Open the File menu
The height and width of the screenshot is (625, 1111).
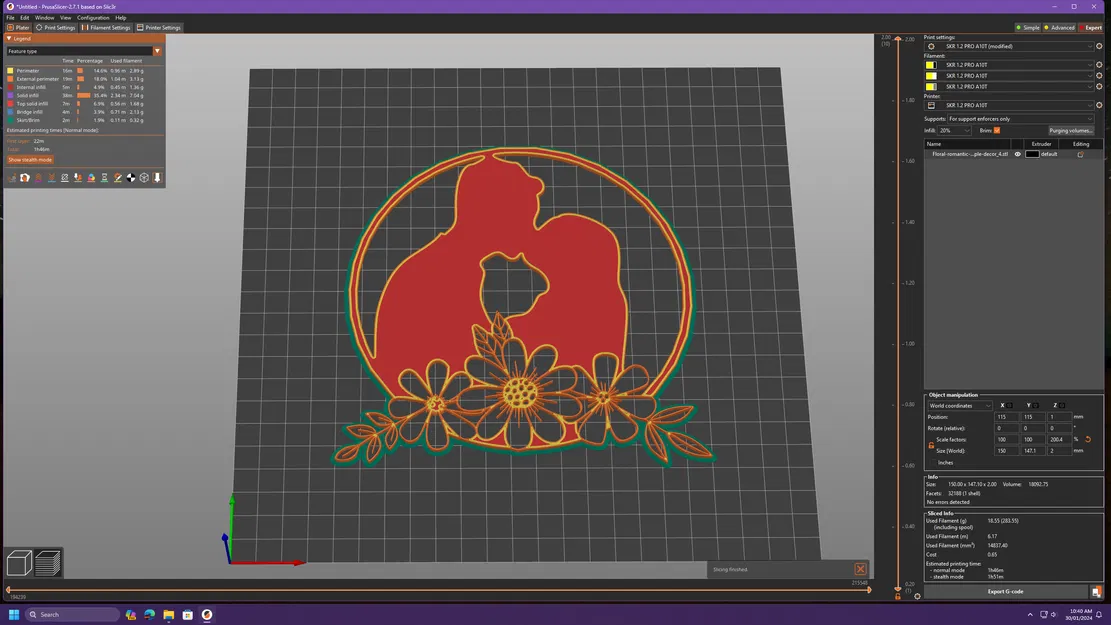click(x=11, y=18)
